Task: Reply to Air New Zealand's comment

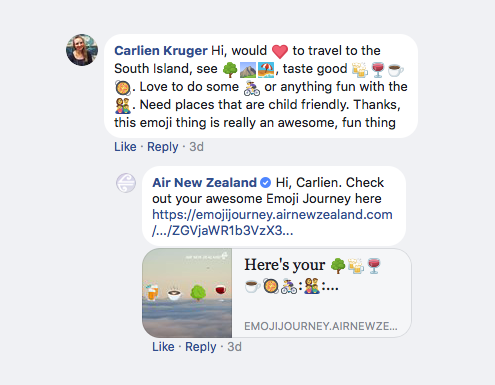Action: 201,347
